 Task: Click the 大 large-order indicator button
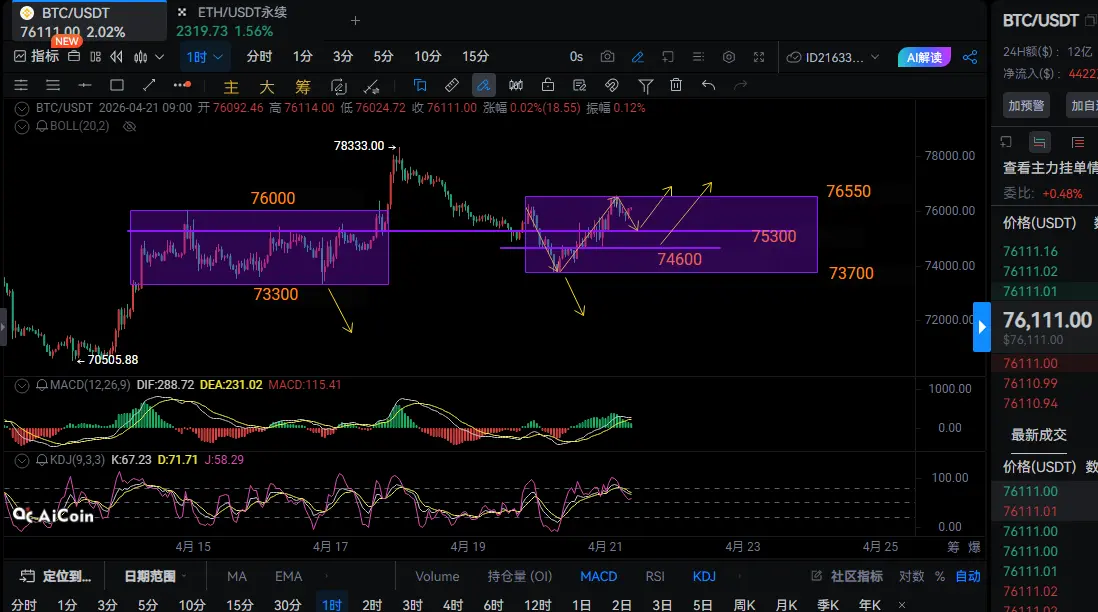267,87
